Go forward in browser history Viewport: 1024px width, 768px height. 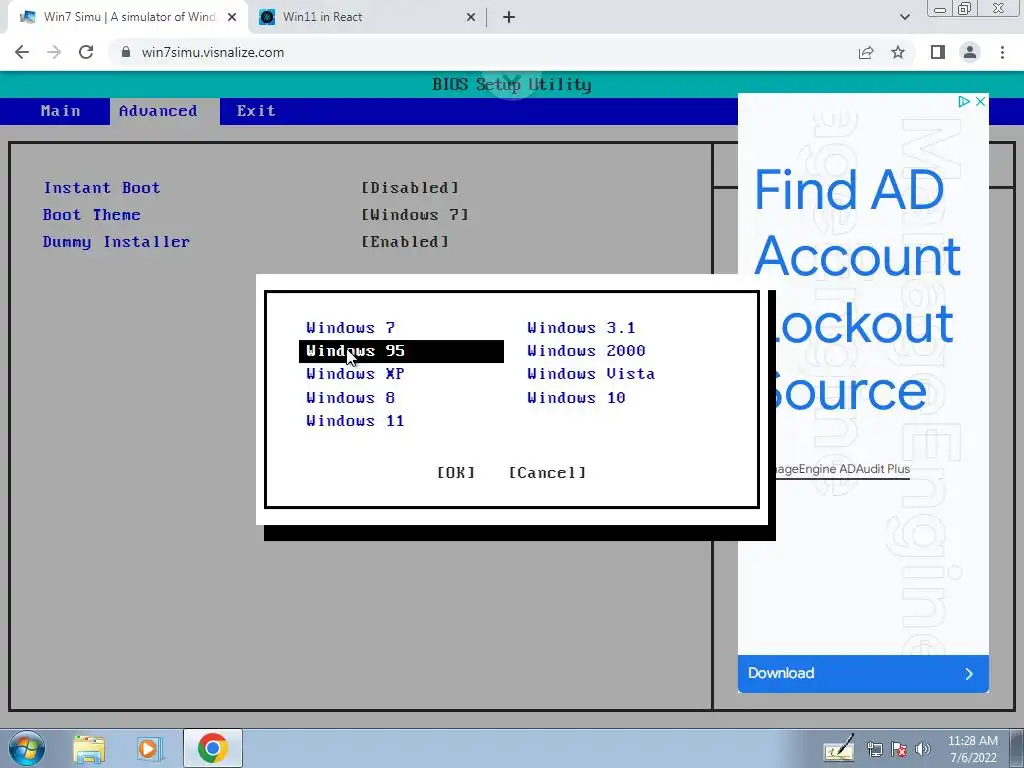tap(54, 52)
